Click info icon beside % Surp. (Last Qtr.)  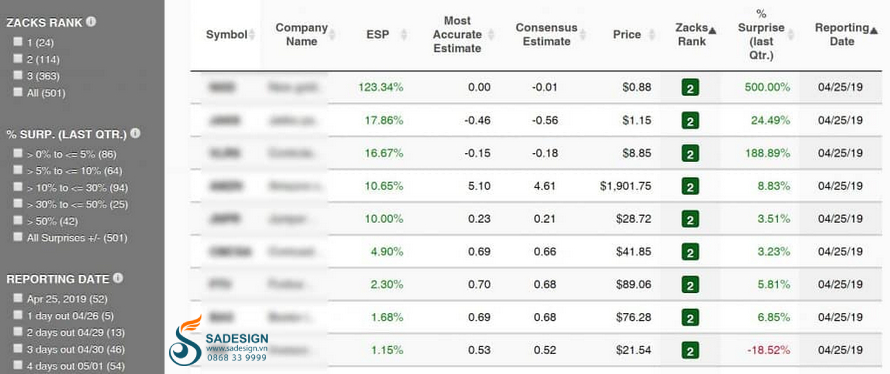[x=135, y=133]
